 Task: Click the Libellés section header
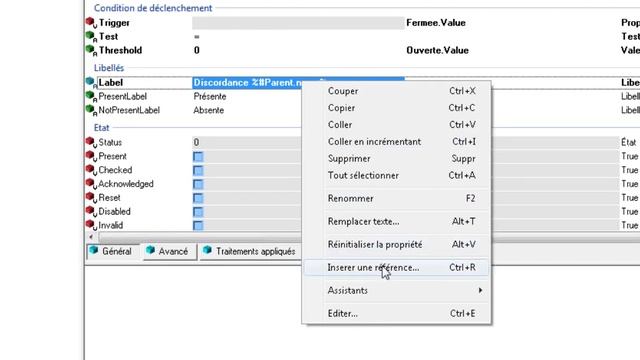(109, 68)
